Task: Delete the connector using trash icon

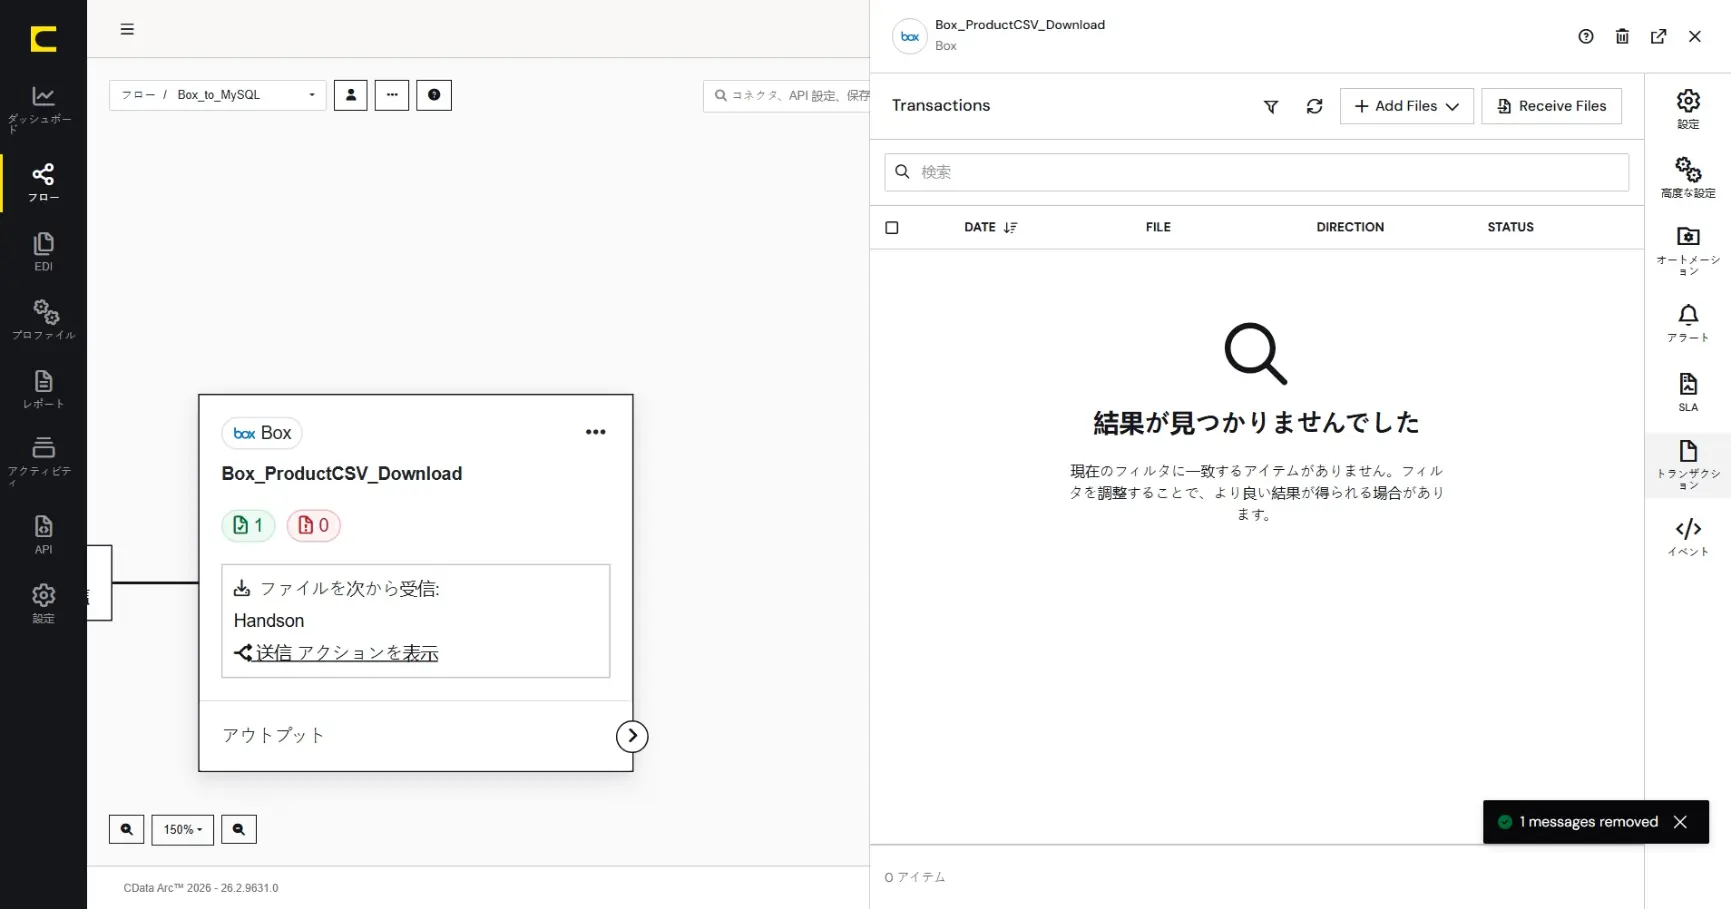Action: pos(1622,36)
